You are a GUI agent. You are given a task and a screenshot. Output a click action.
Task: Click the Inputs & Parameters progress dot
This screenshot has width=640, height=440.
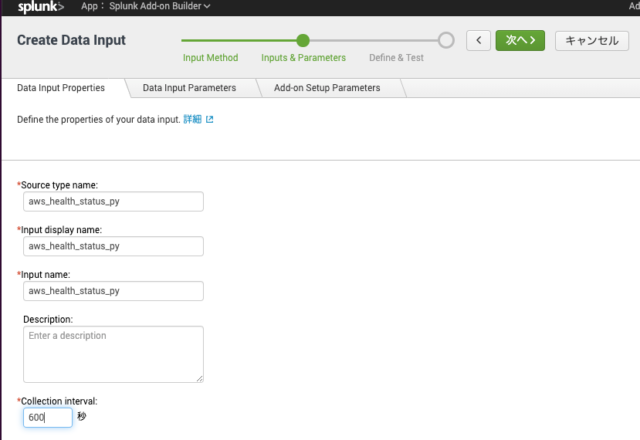pyautogui.click(x=303, y=40)
